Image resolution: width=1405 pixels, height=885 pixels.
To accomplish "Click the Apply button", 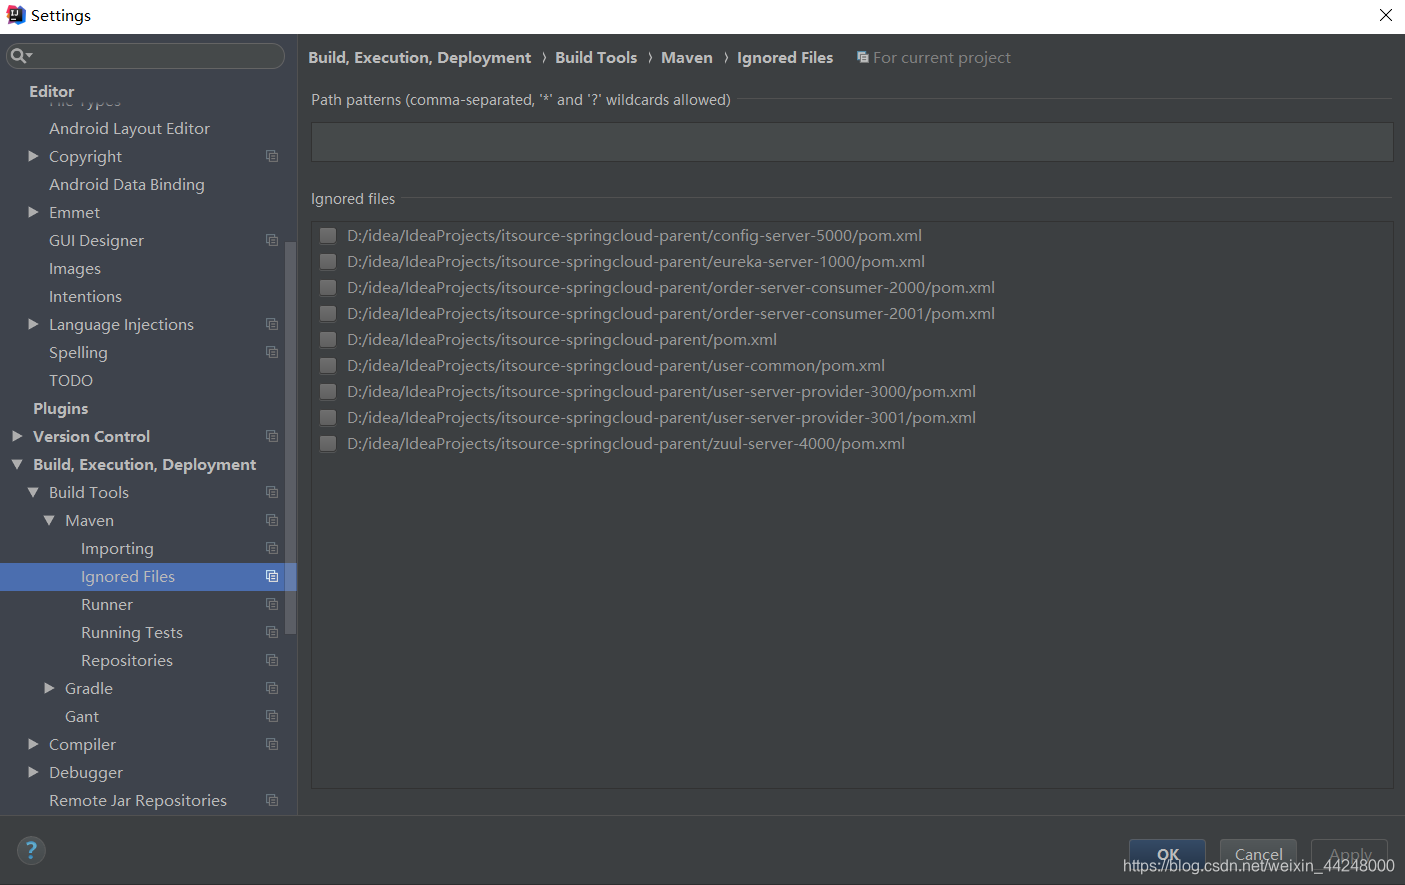I will (x=1349, y=855).
